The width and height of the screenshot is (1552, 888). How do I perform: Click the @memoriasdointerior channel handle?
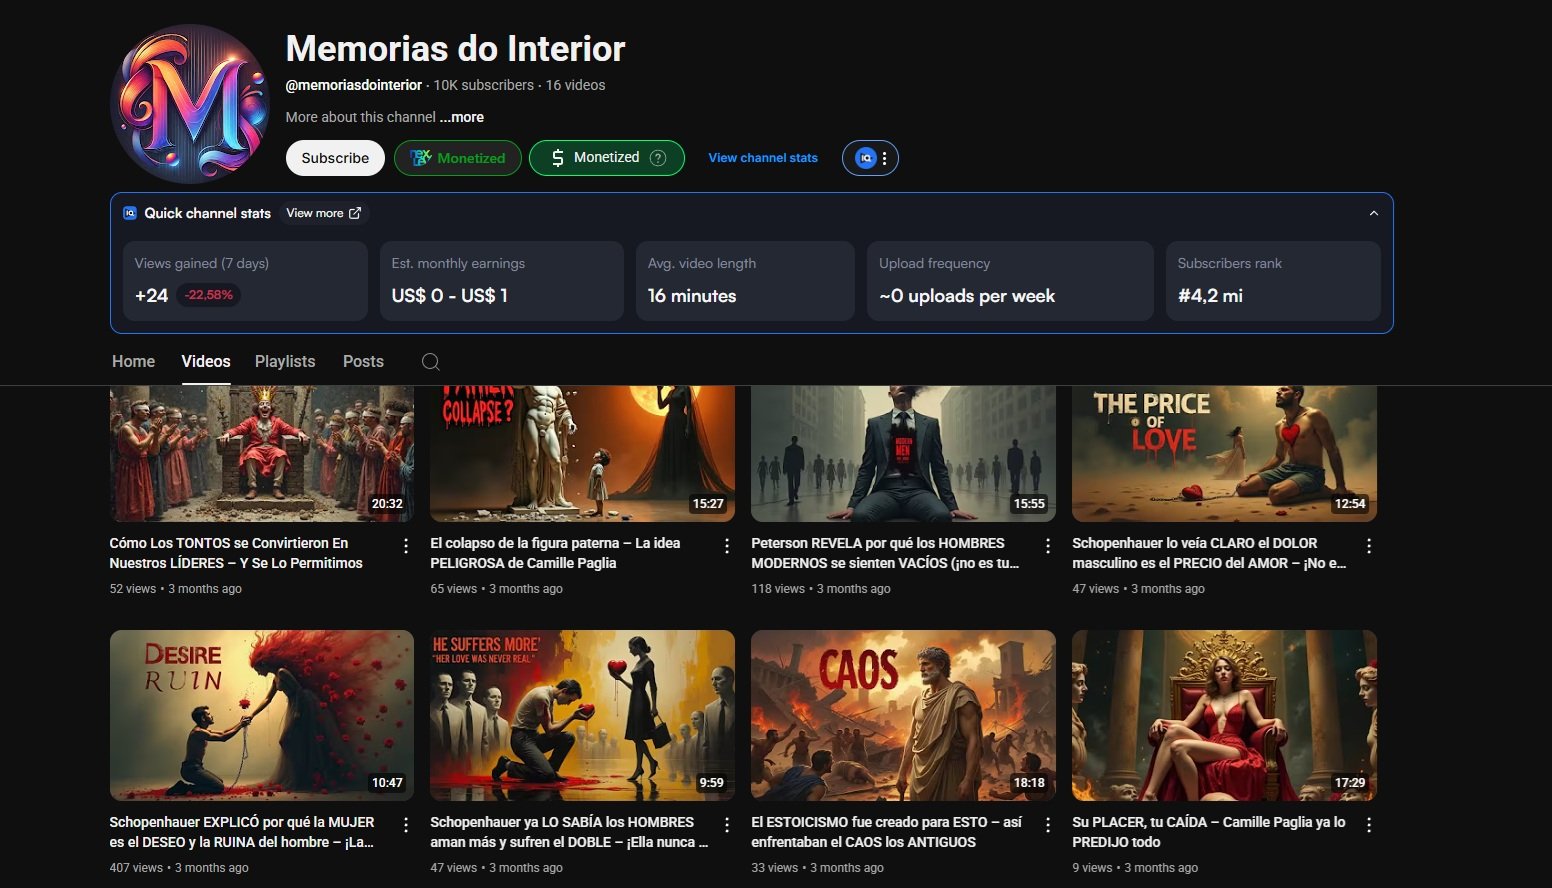click(x=354, y=85)
